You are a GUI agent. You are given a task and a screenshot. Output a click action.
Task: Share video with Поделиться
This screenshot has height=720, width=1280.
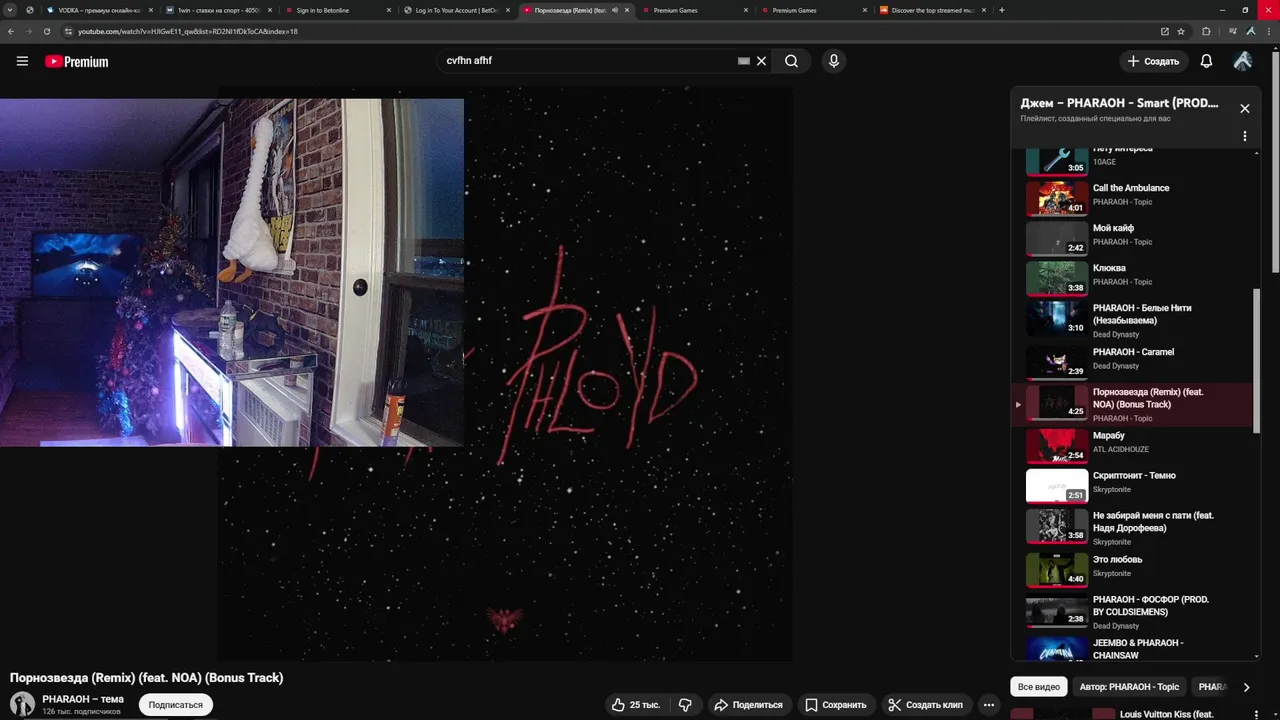749,705
